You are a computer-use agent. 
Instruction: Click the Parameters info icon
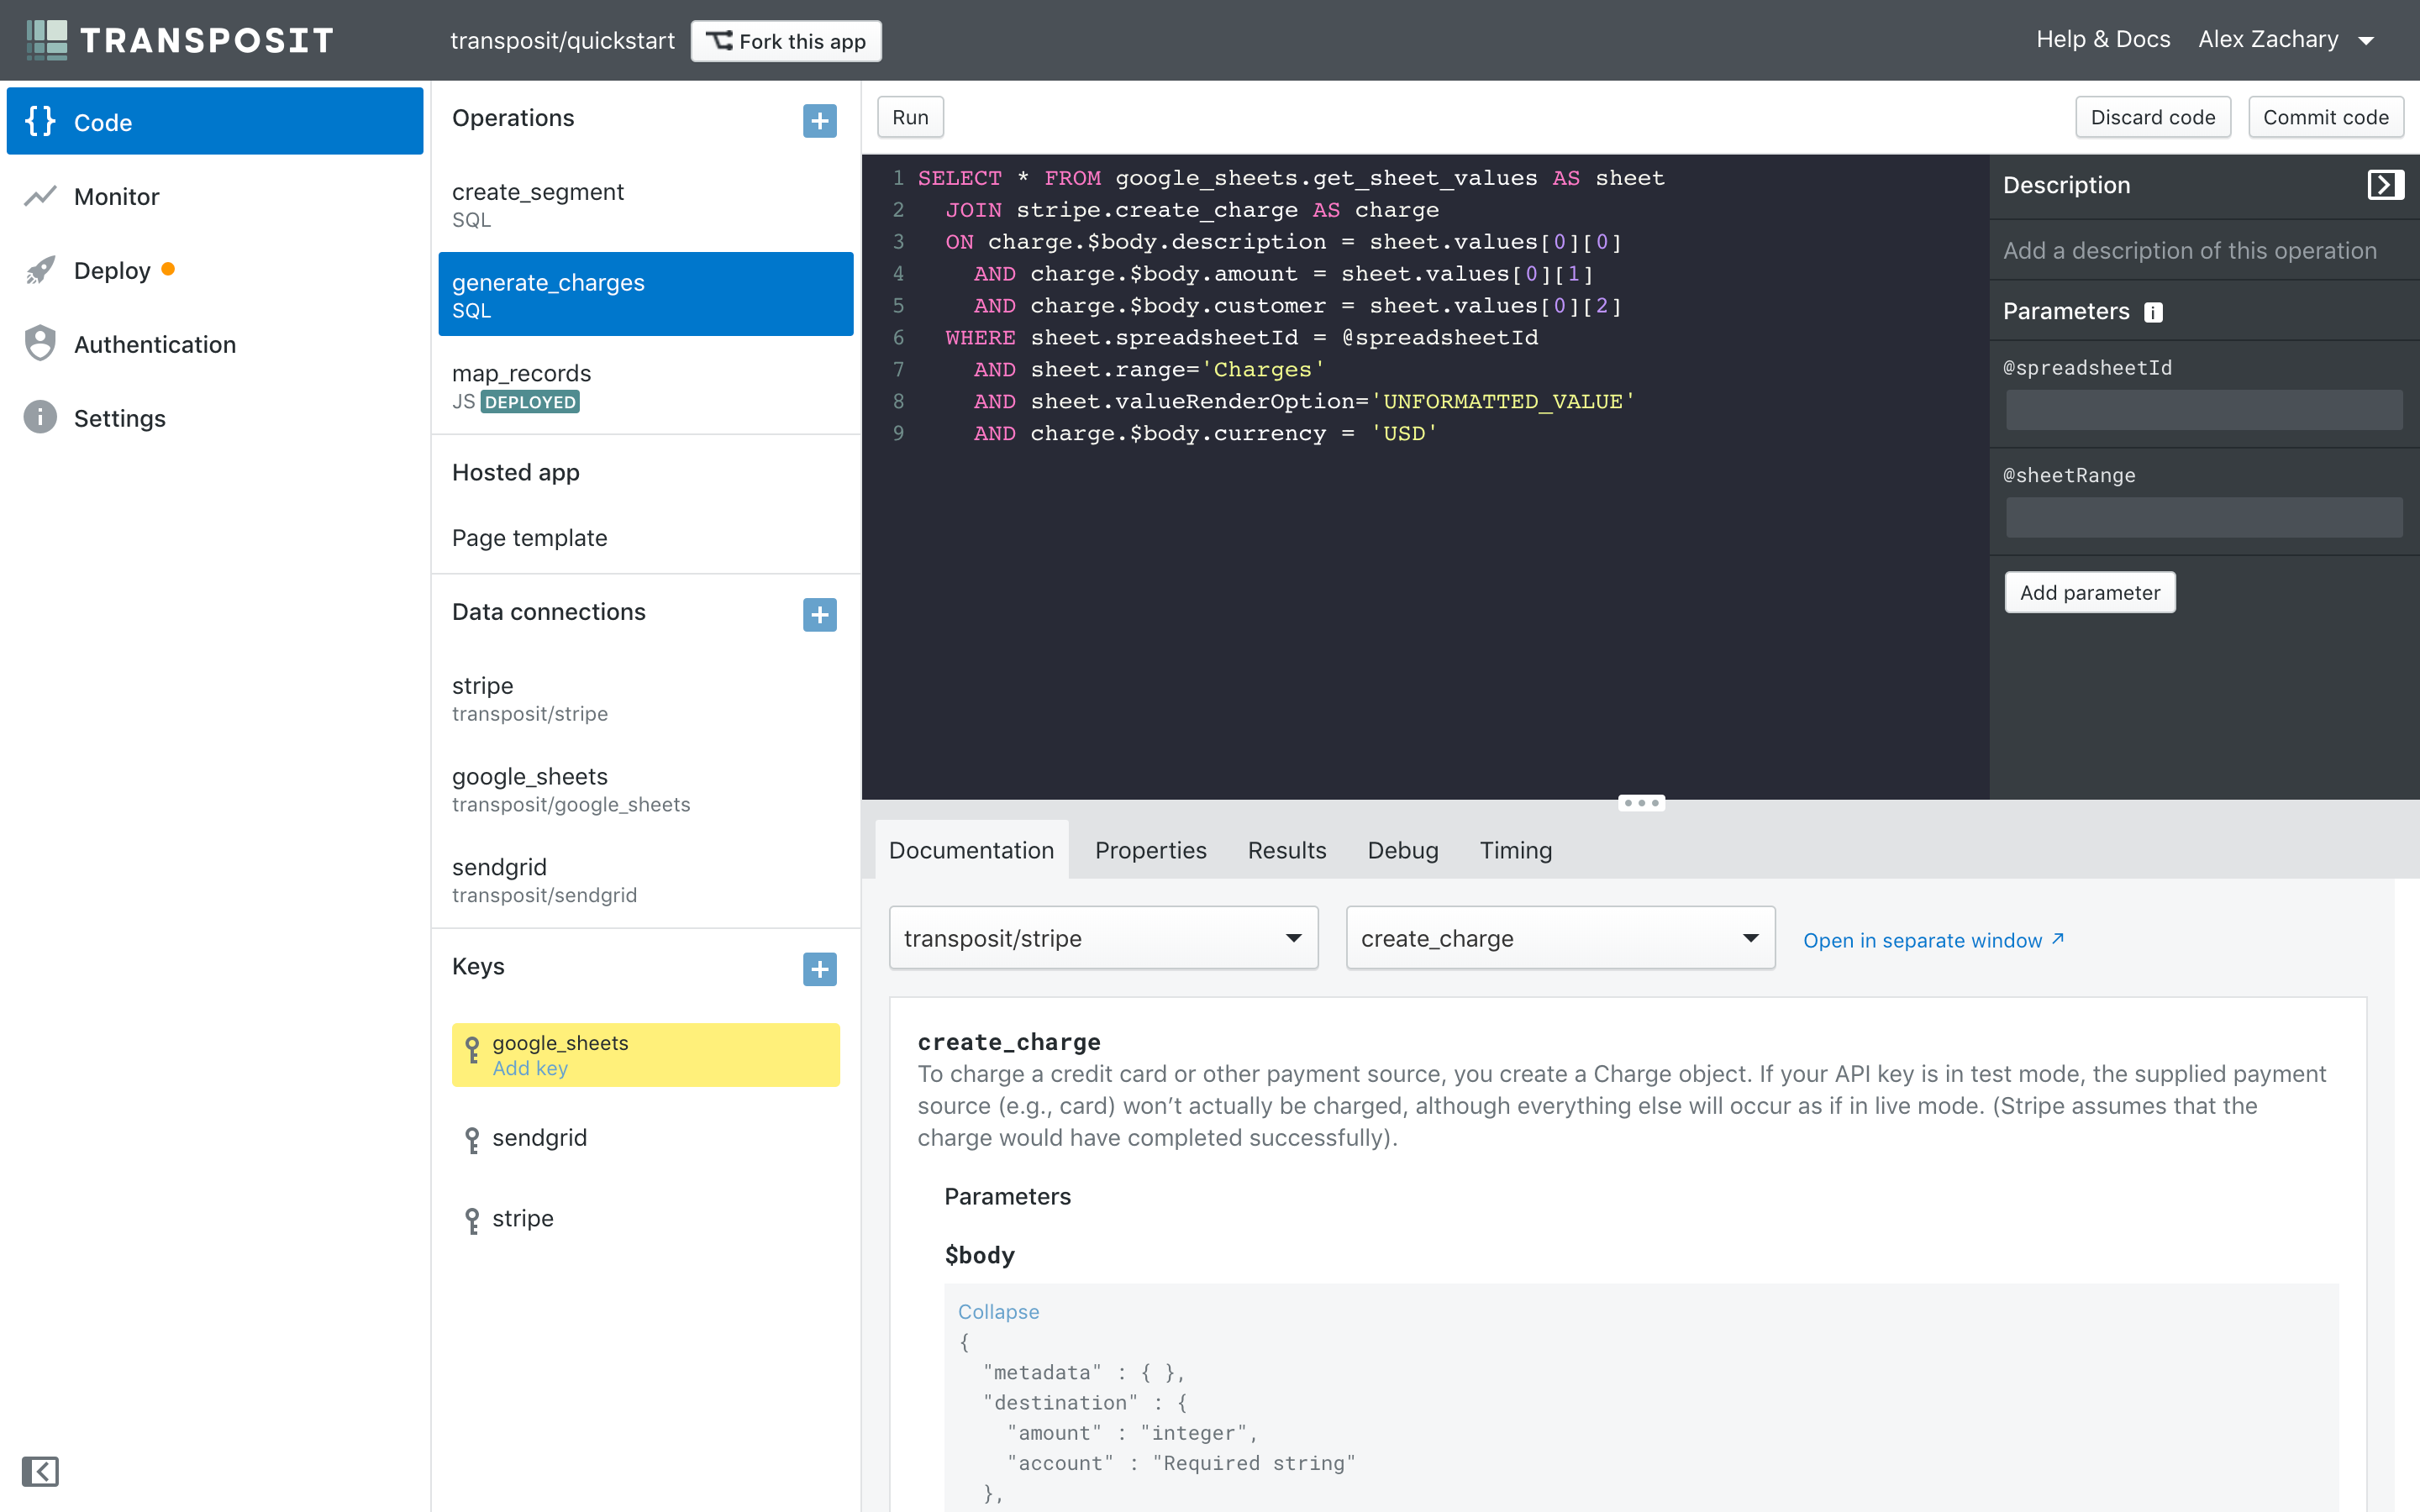coord(2153,313)
